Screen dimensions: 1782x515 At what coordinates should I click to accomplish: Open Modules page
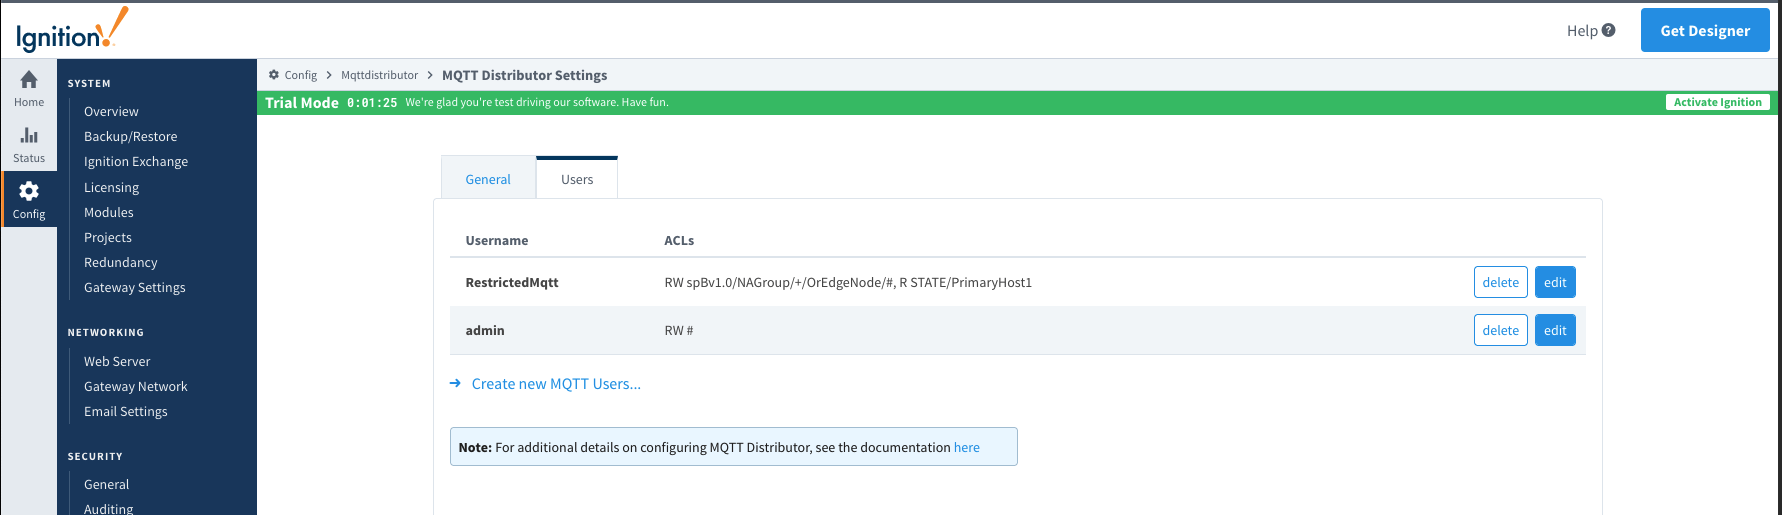(109, 212)
